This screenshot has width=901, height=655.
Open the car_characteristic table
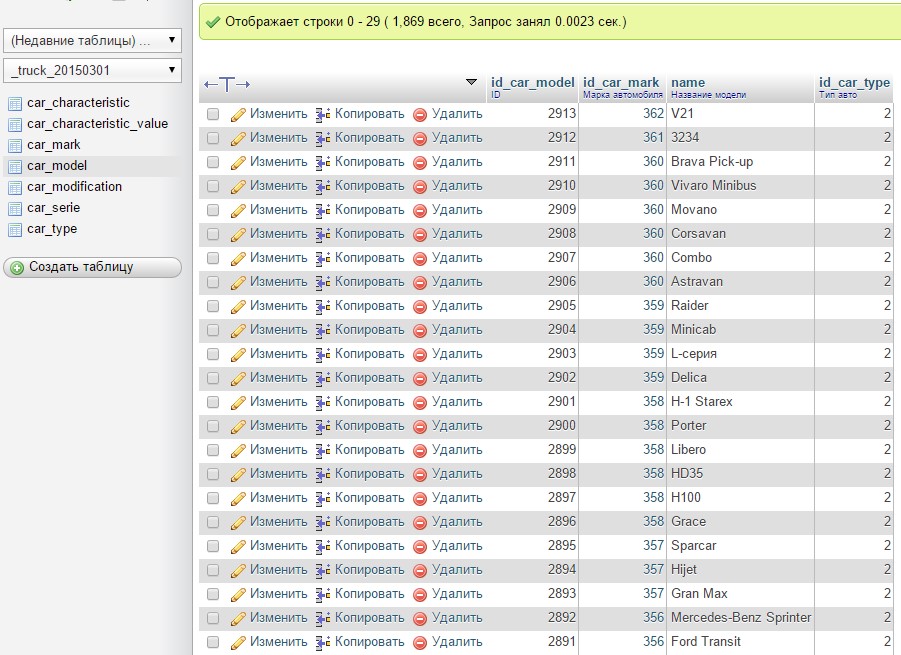tap(78, 103)
